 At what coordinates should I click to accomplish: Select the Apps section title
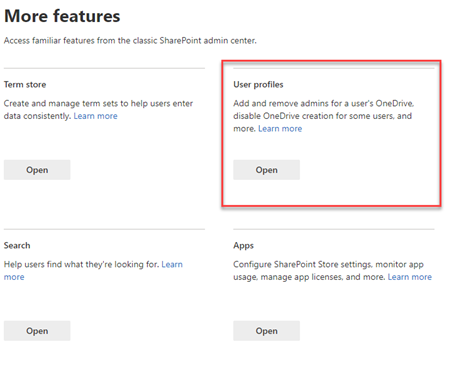point(243,246)
